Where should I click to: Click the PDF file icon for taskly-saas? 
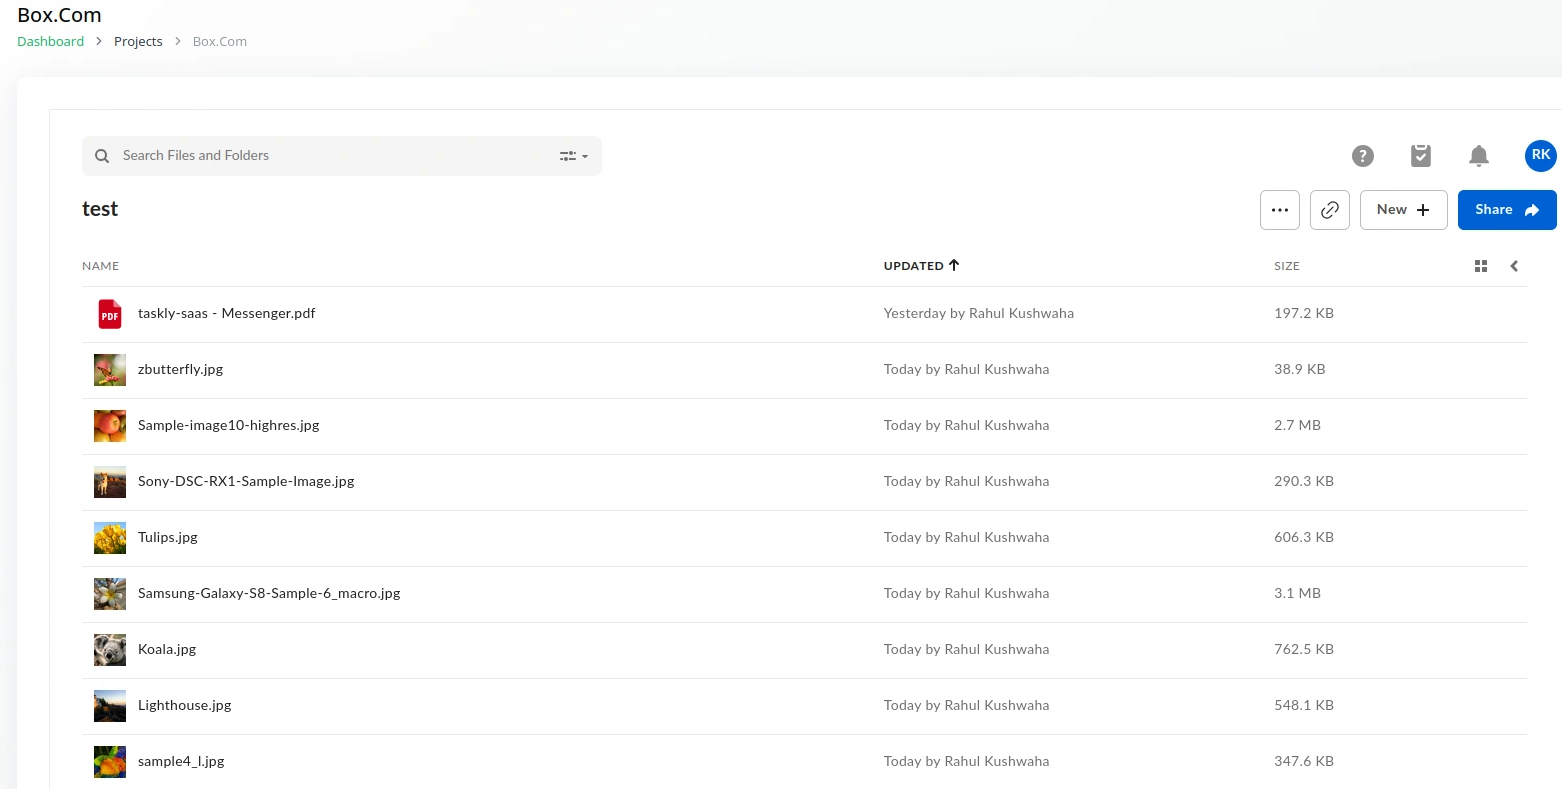(110, 314)
